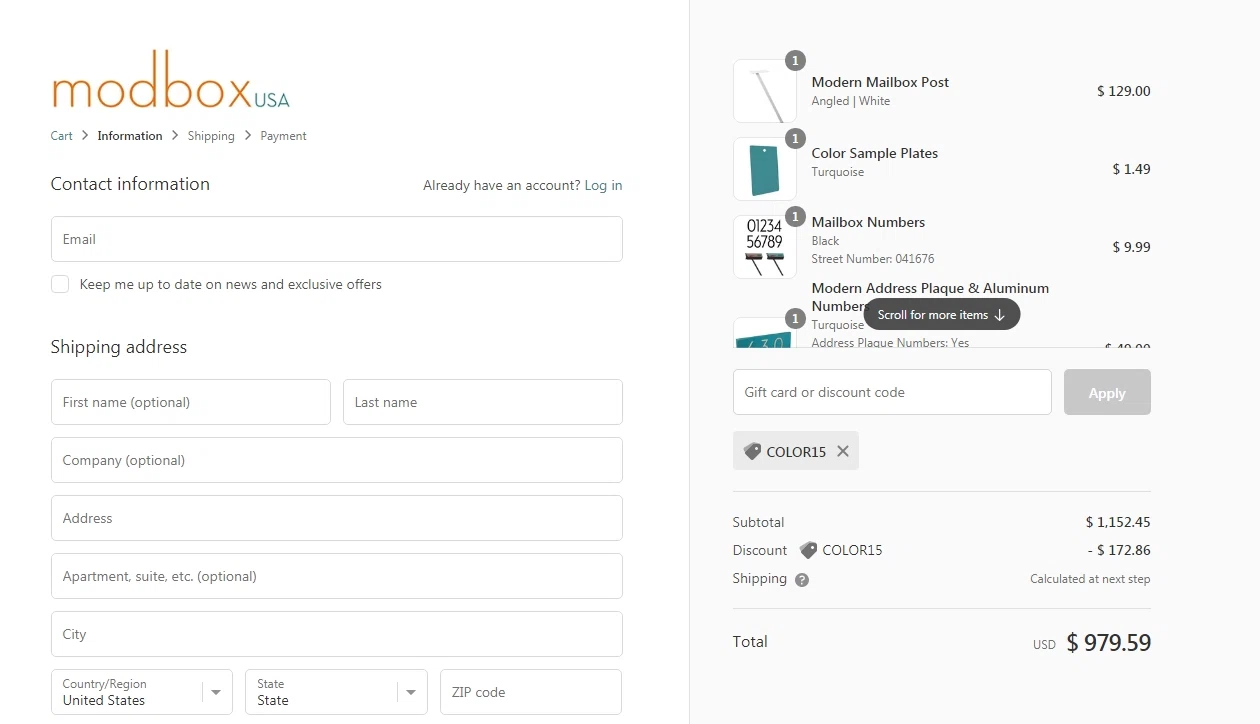The width and height of the screenshot is (1260, 724).
Task: Click the shipping help question mark icon
Action: click(x=802, y=579)
